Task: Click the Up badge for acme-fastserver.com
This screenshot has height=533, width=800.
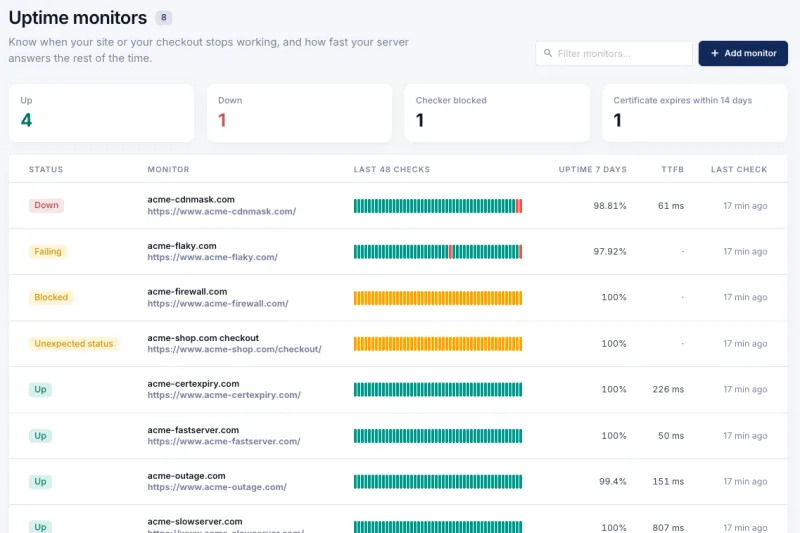Action: pos(40,436)
